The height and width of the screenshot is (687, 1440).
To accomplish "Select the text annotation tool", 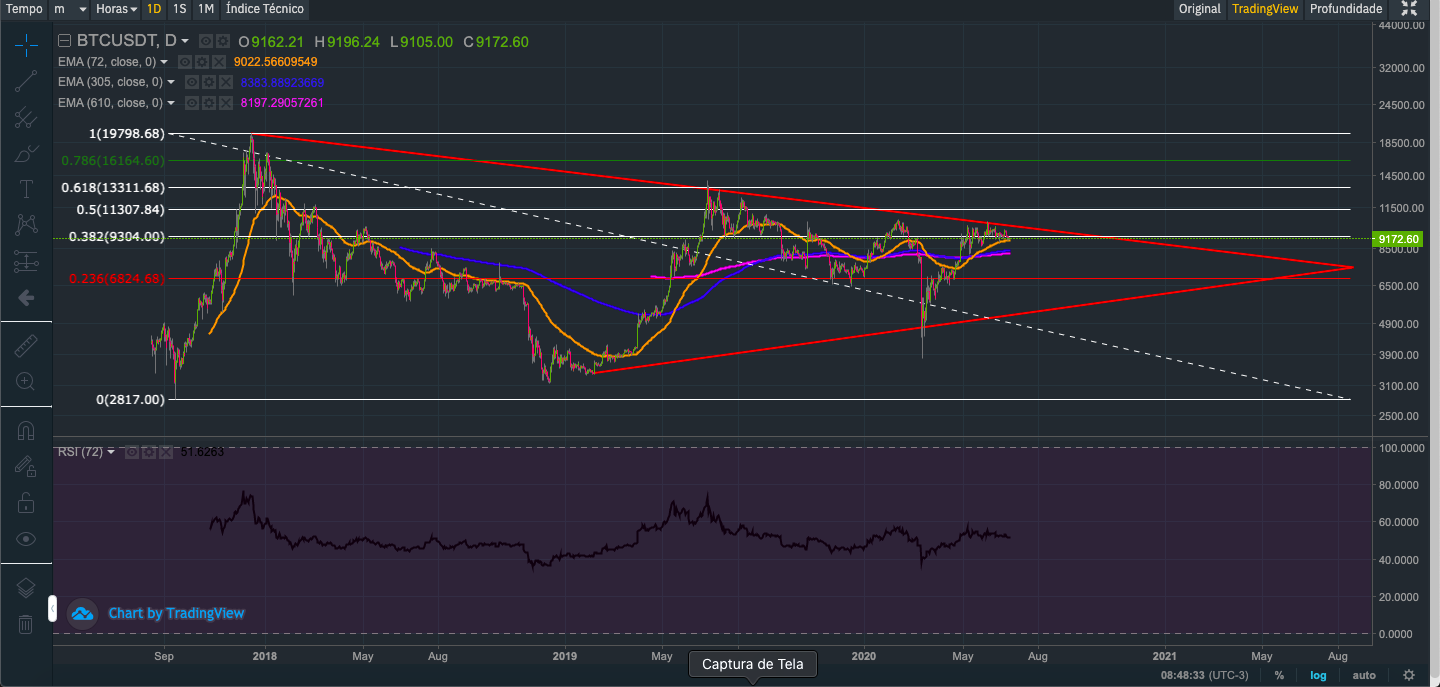I will click(26, 189).
